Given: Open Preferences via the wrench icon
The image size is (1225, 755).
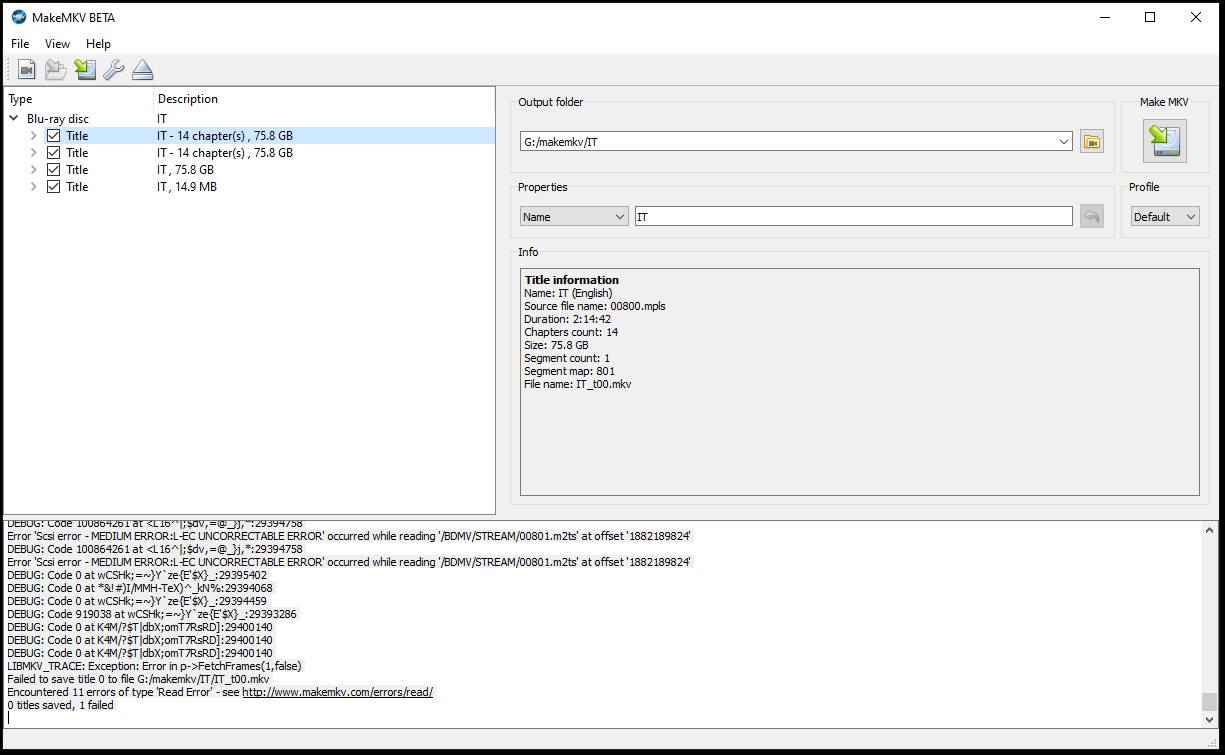Looking at the screenshot, I should (x=114, y=70).
